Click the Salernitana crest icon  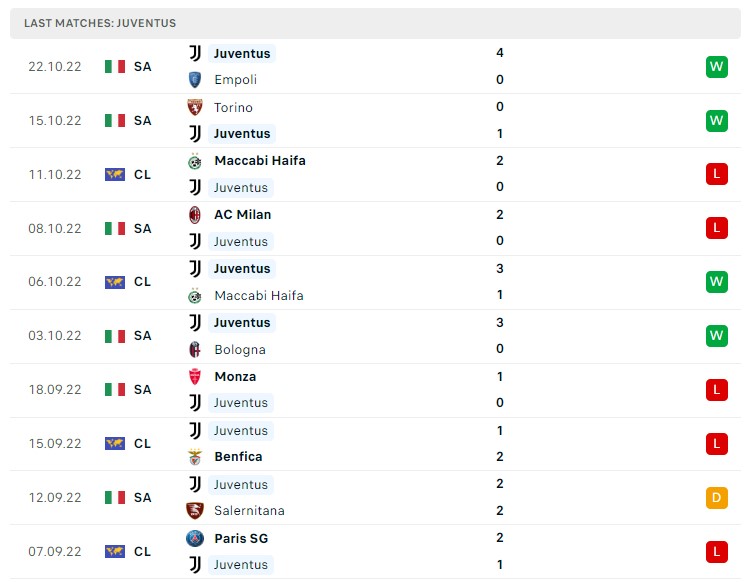pyautogui.click(x=195, y=511)
